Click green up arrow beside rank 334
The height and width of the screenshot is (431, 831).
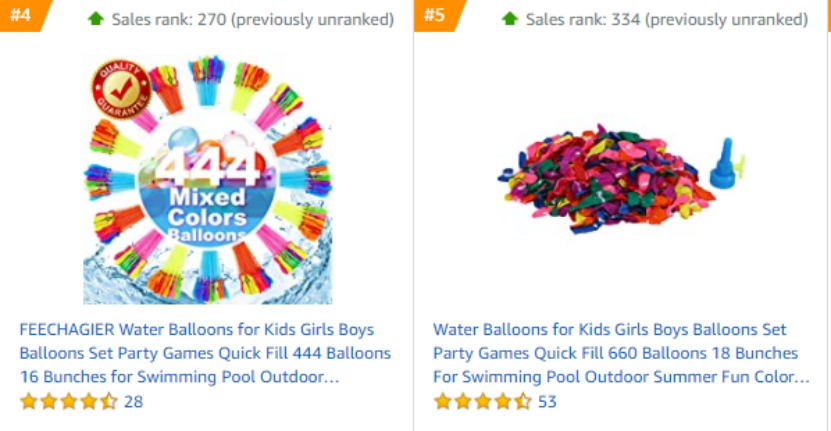[x=510, y=19]
